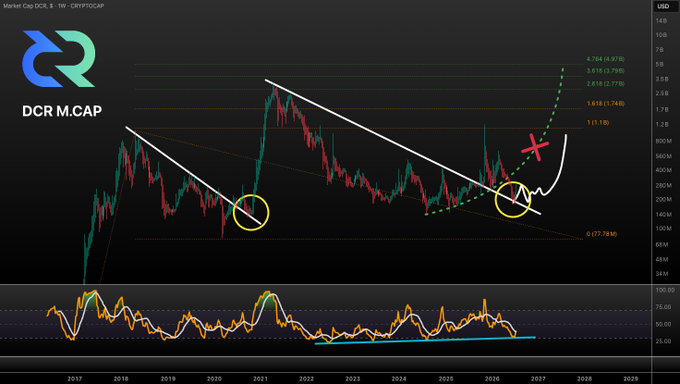680x384 pixels.
Task: Click the 68M price axis label
Action: [662, 245]
